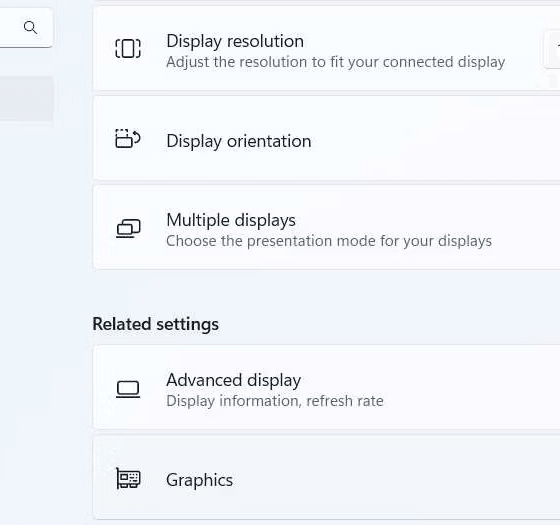The image size is (560, 525).
Task: Expand the Multiple displays section
Action: pos(326,228)
